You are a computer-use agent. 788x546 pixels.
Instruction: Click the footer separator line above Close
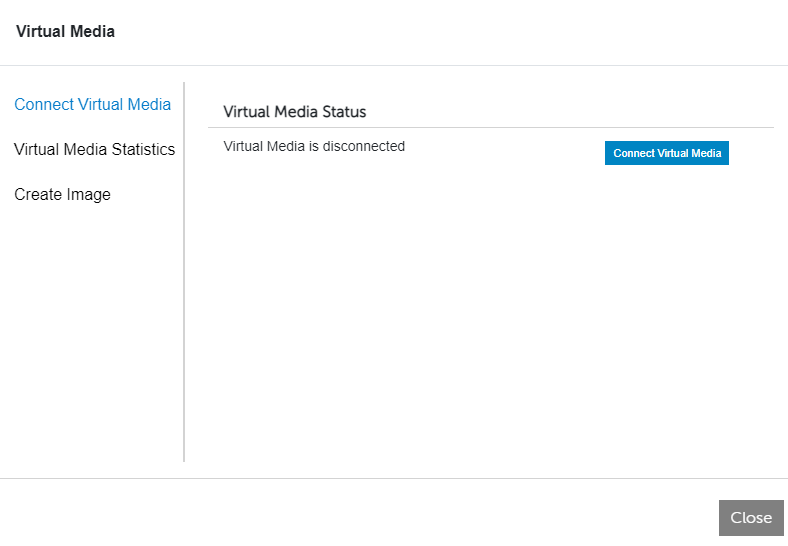(x=394, y=478)
